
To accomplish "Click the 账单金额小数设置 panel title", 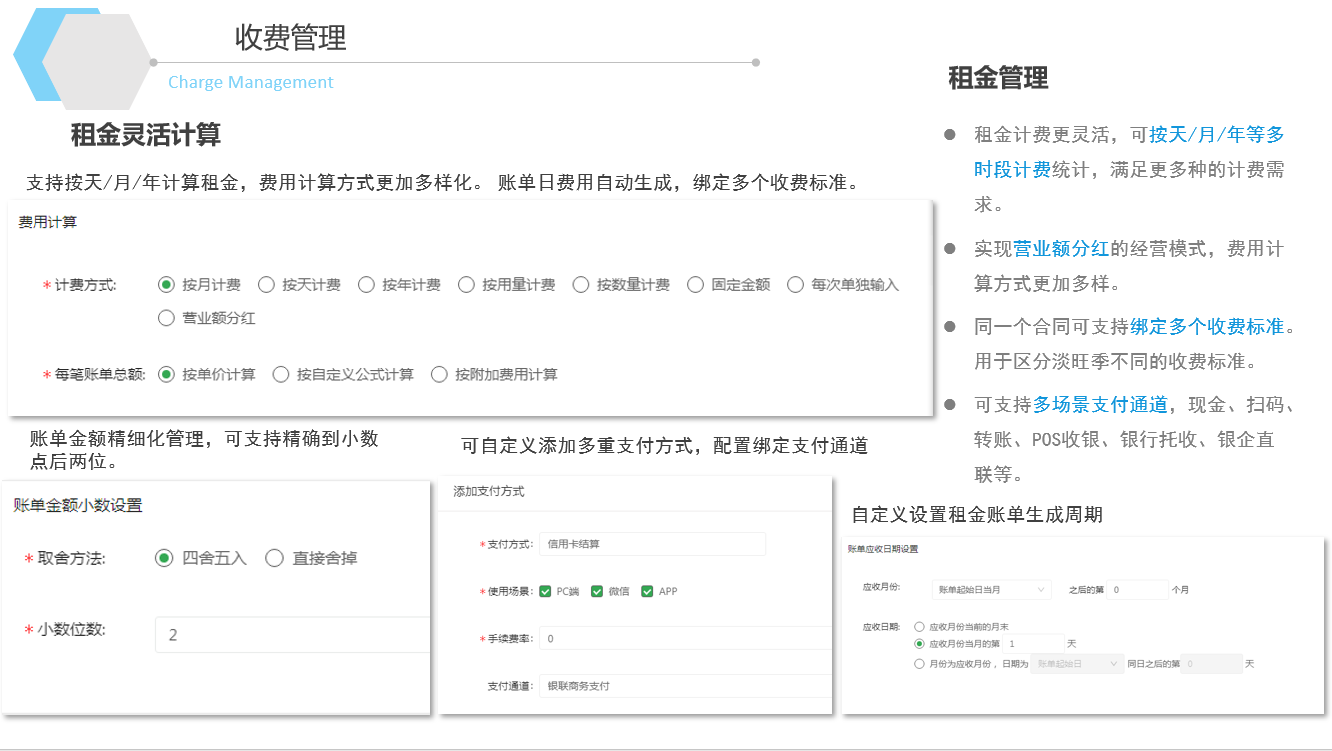I will tap(78, 505).
